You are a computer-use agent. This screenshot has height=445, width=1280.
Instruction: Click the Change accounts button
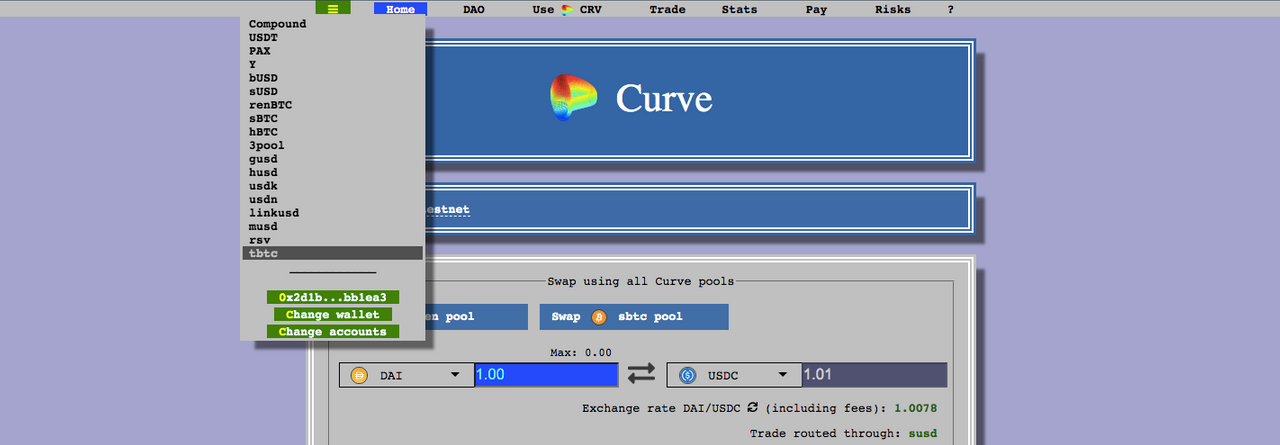[x=333, y=331]
